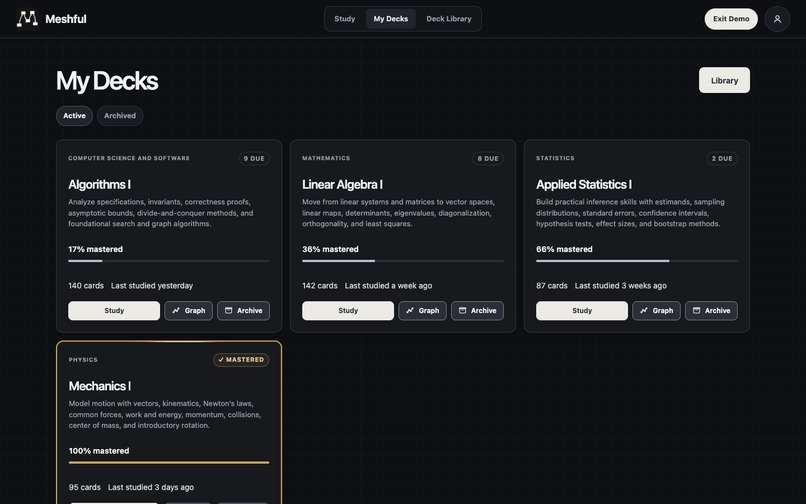This screenshot has width=806, height=504.
Task: Click Last studied 3 days ago text
Action: (x=151, y=488)
